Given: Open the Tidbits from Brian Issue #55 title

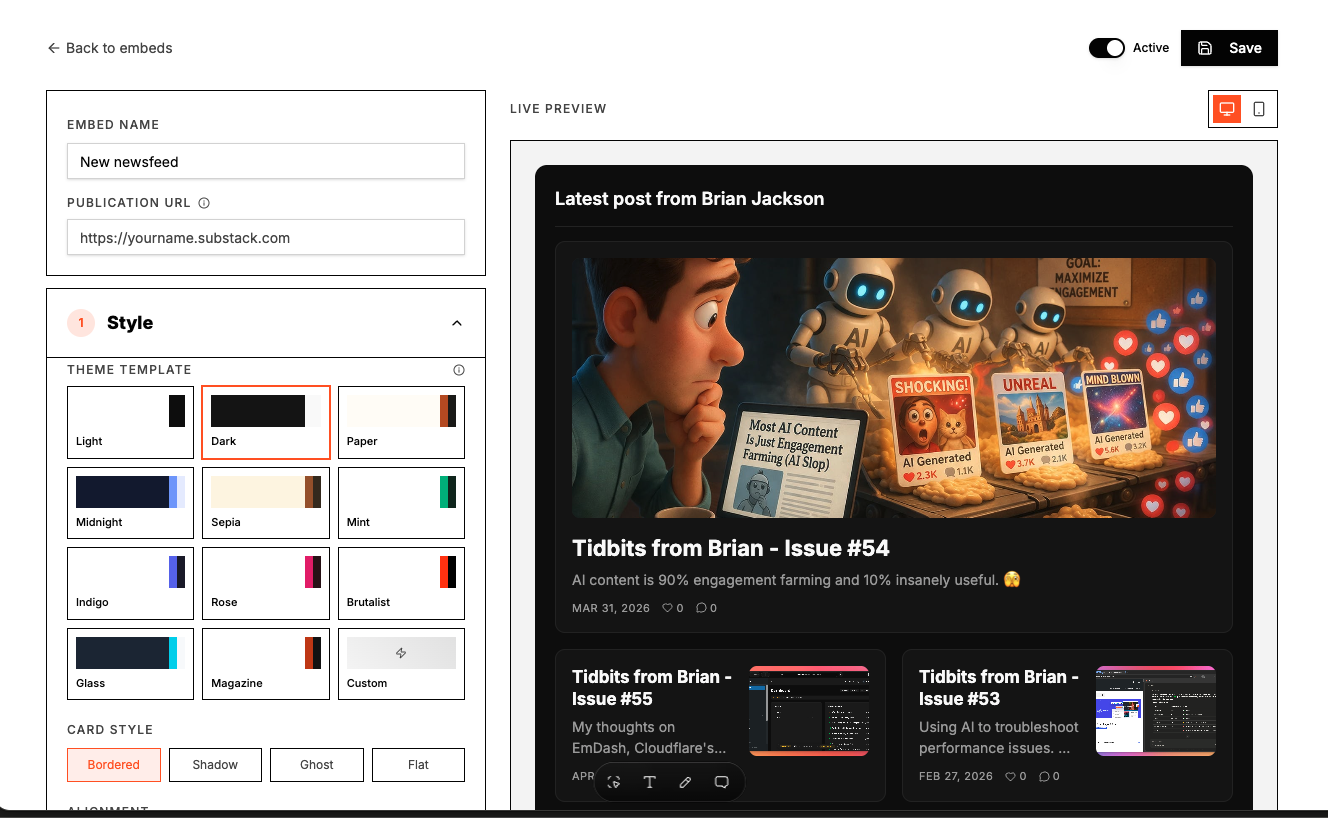Looking at the screenshot, I should coord(652,688).
